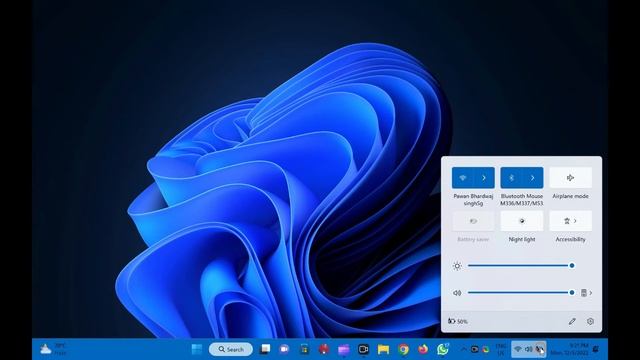Open the Teams Chat taskbar icon
The height and width of the screenshot is (360, 640).
point(284,349)
